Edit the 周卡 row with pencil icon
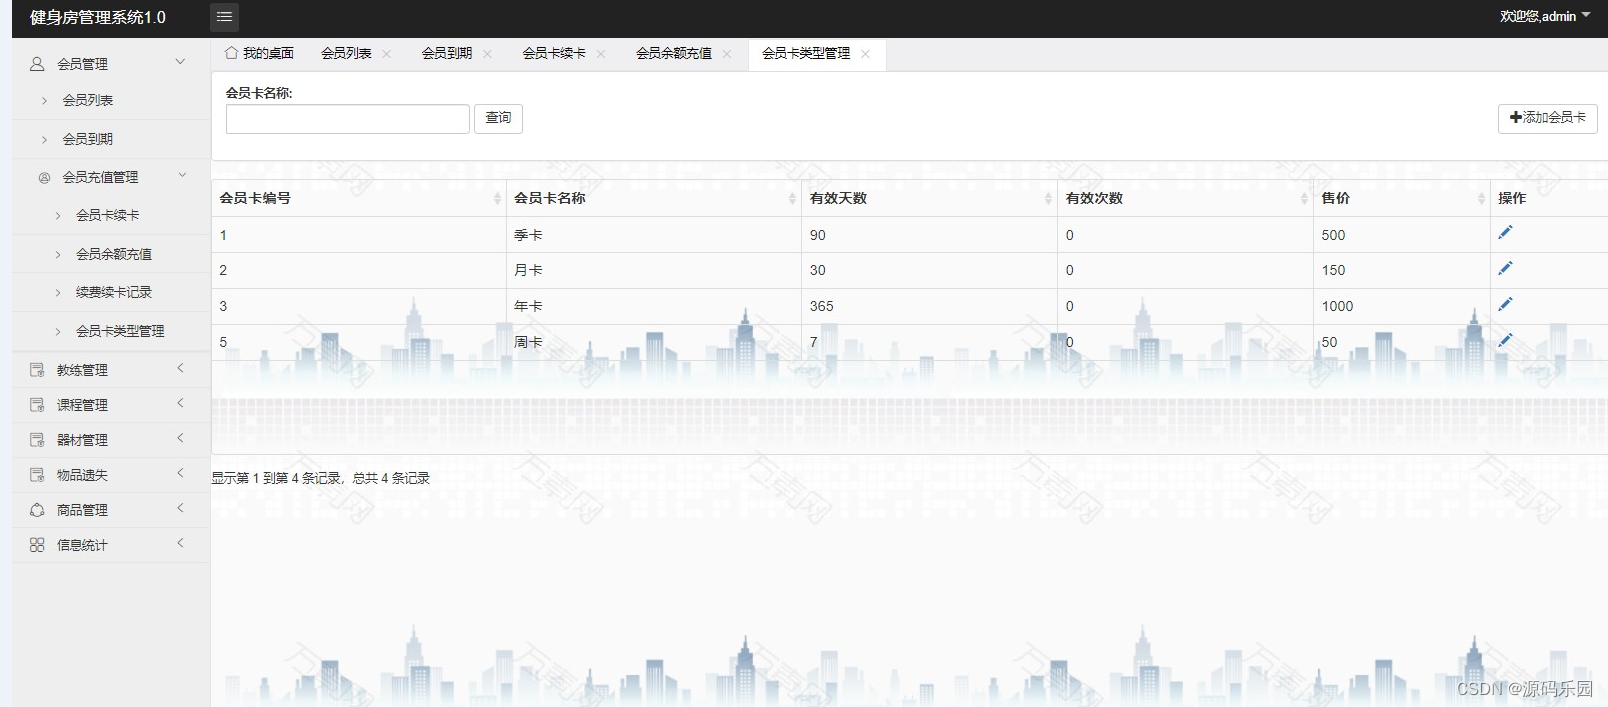This screenshot has width=1608, height=707. click(1505, 340)
